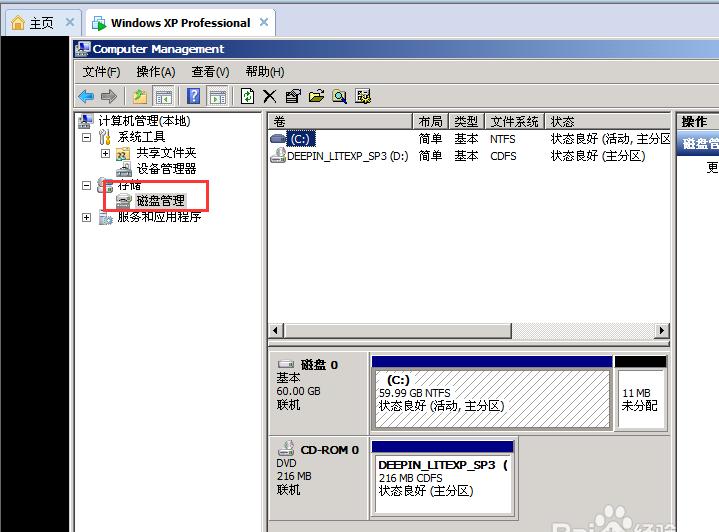719x532 pixels.
Task: Click the CD-ROM 0 drive icon
Action: point(286,448)
